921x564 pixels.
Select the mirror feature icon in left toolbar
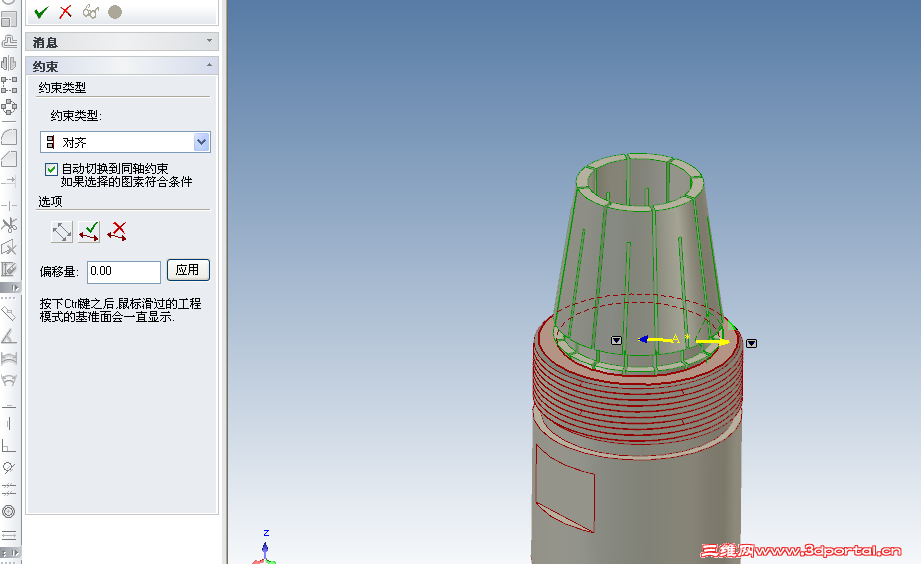tap(9, 63)
